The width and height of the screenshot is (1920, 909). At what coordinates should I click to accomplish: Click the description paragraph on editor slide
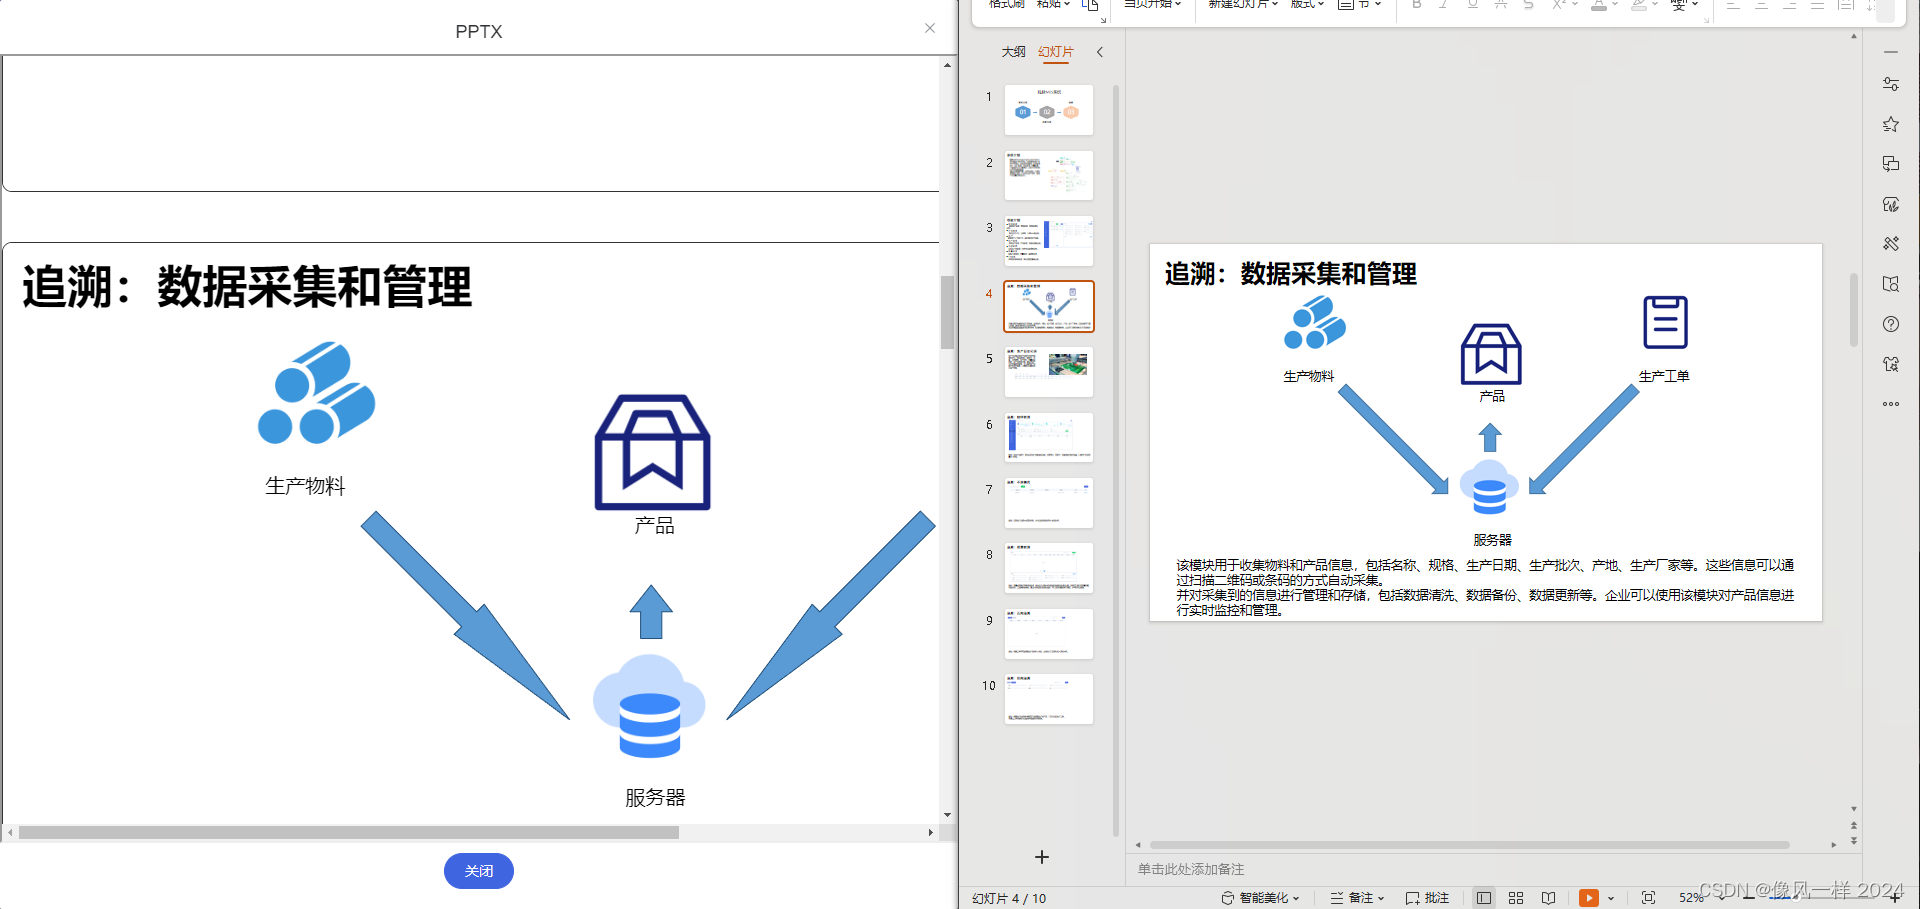pyautogui.click(x=1485, y=587)
